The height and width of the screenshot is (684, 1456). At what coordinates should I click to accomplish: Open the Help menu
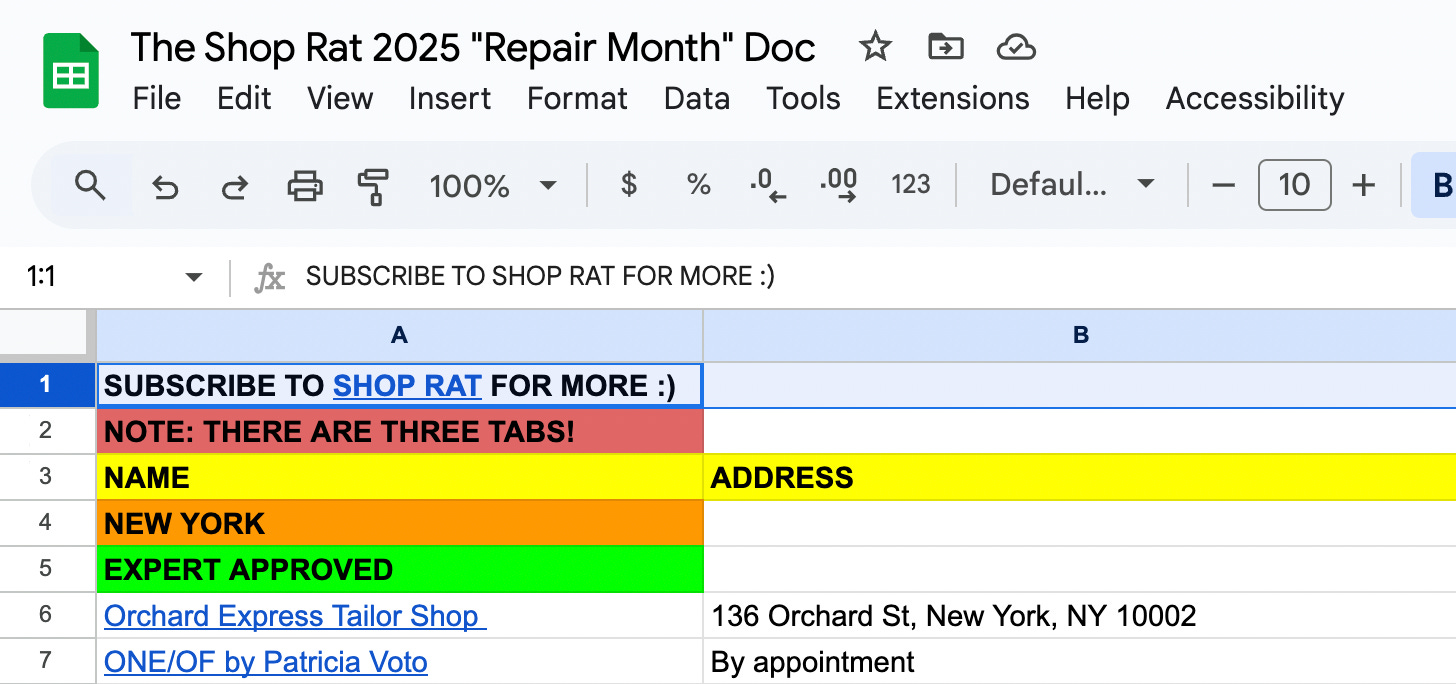(1097, 98)
